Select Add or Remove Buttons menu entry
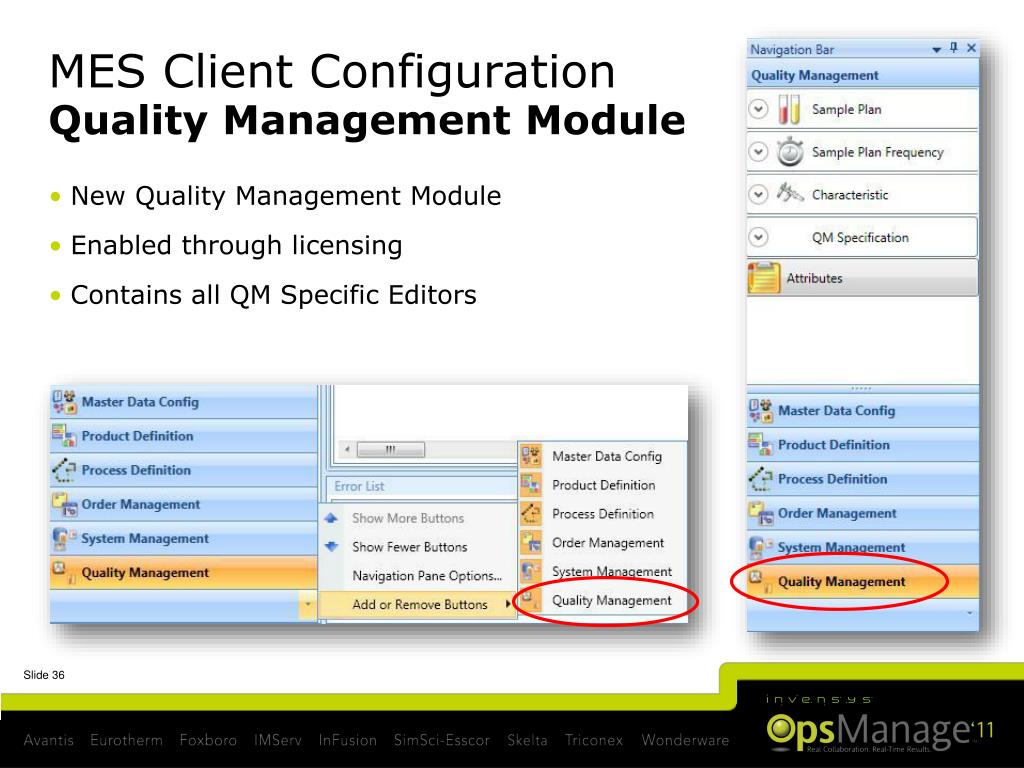The height and width of the screenshot is (768, 1024). pos(419,604)
